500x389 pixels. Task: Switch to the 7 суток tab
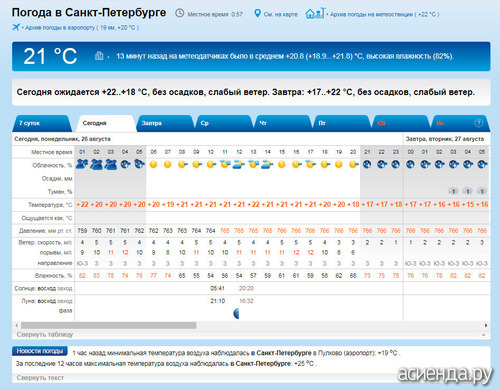point(42,123)
